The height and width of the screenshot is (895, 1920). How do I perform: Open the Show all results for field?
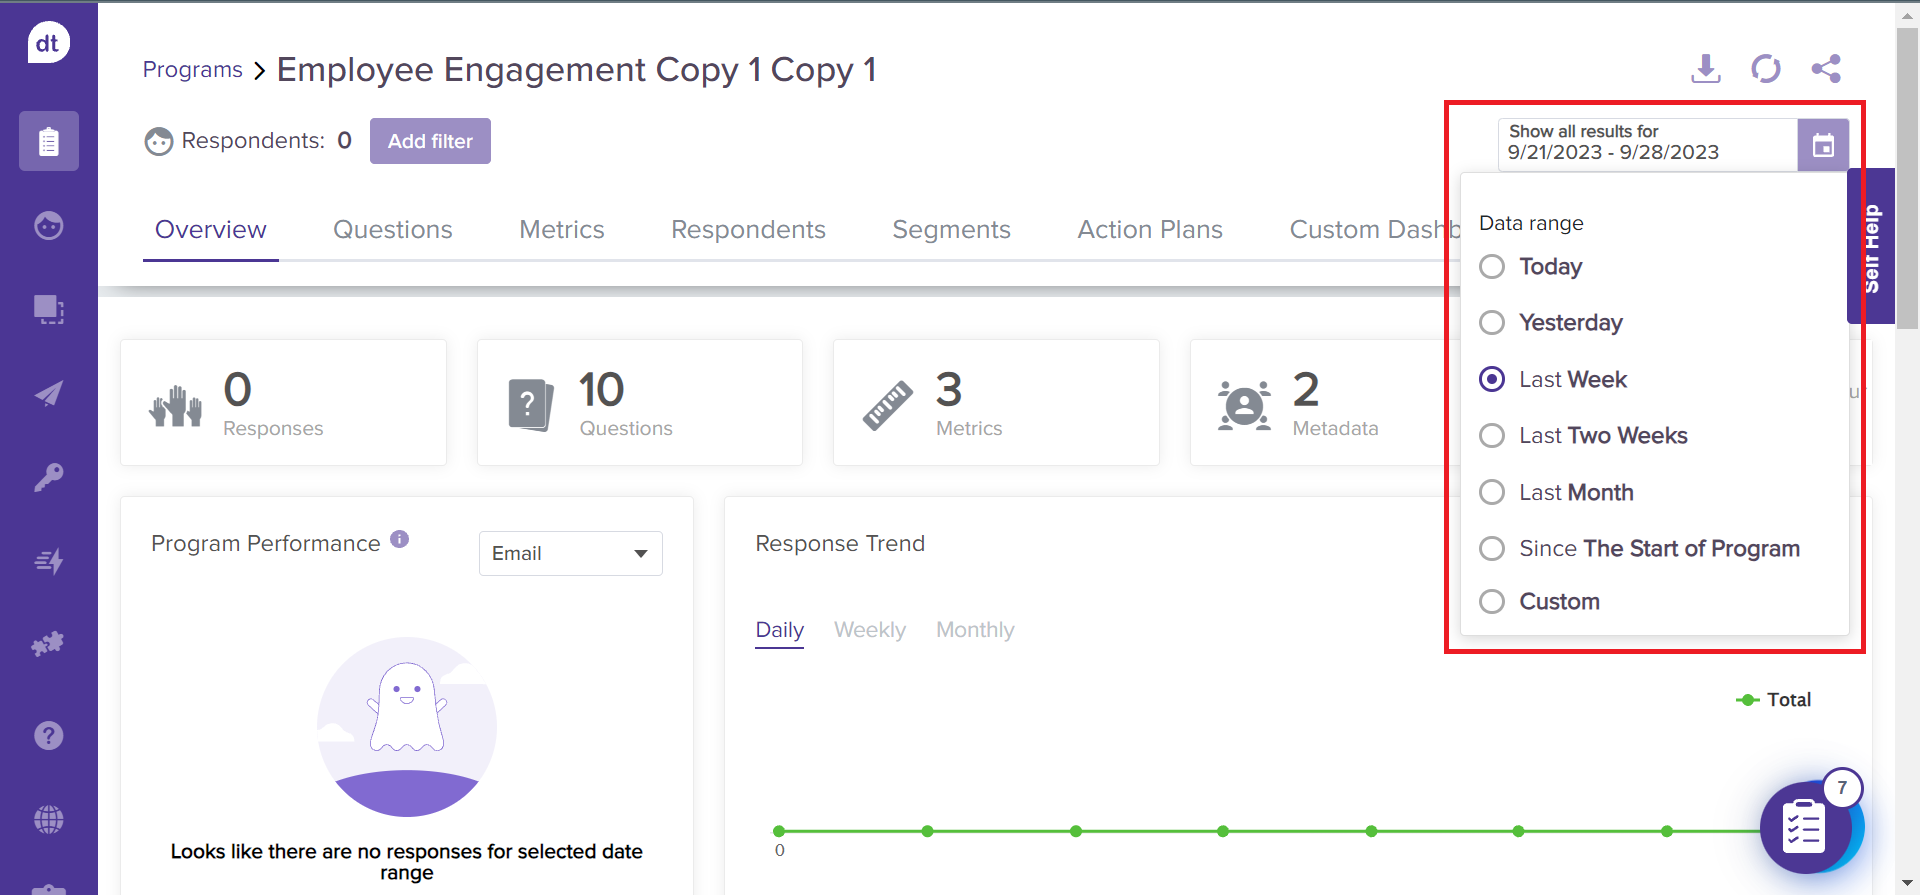pos(1647,145)
